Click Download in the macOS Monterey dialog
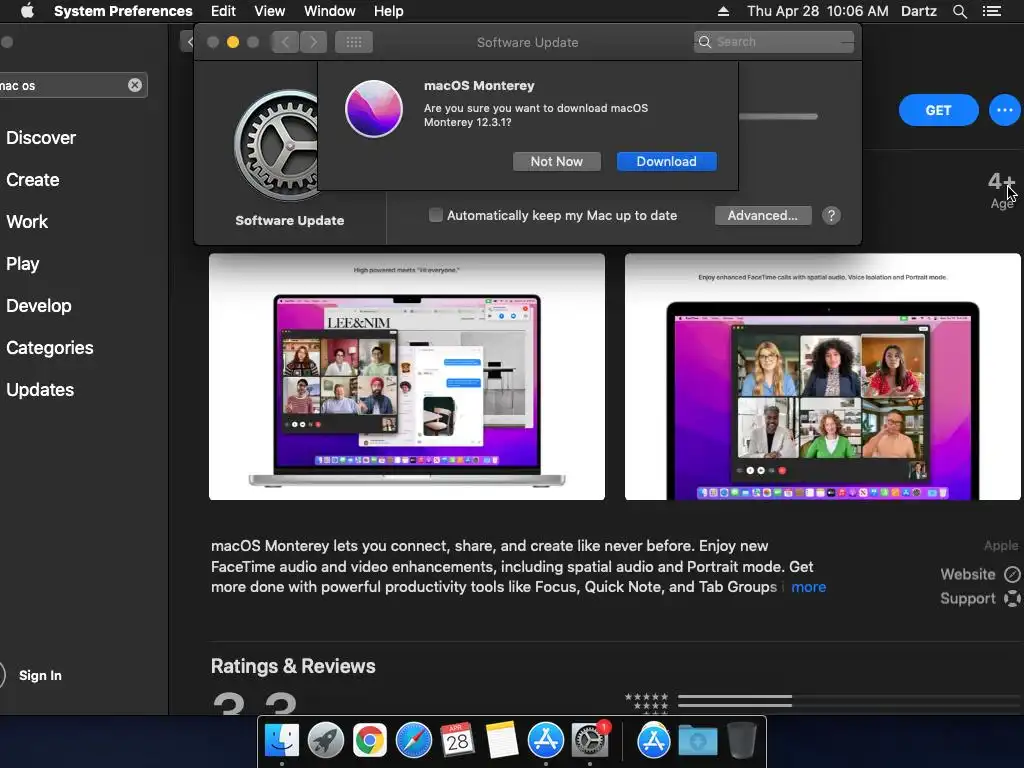Screen dimensions: 1024x768 click(x=667, y=161)
